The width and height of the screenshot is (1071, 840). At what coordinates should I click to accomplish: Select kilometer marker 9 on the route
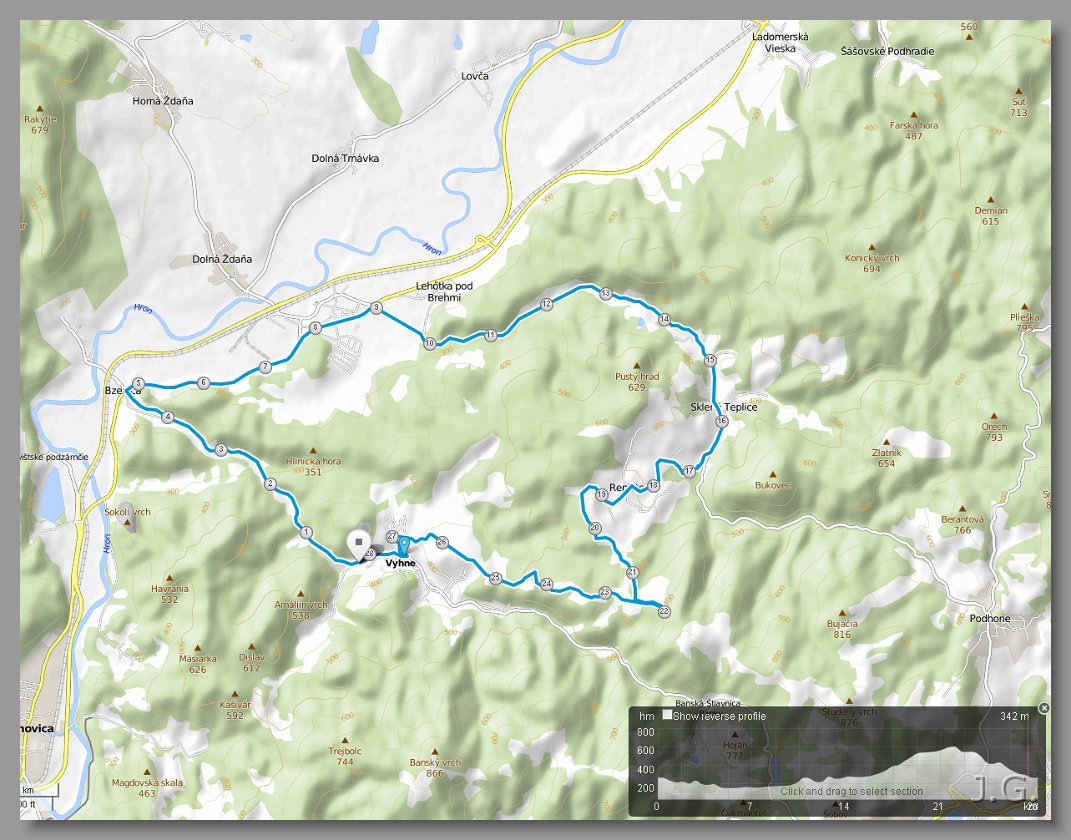click(x=376, y=309)
